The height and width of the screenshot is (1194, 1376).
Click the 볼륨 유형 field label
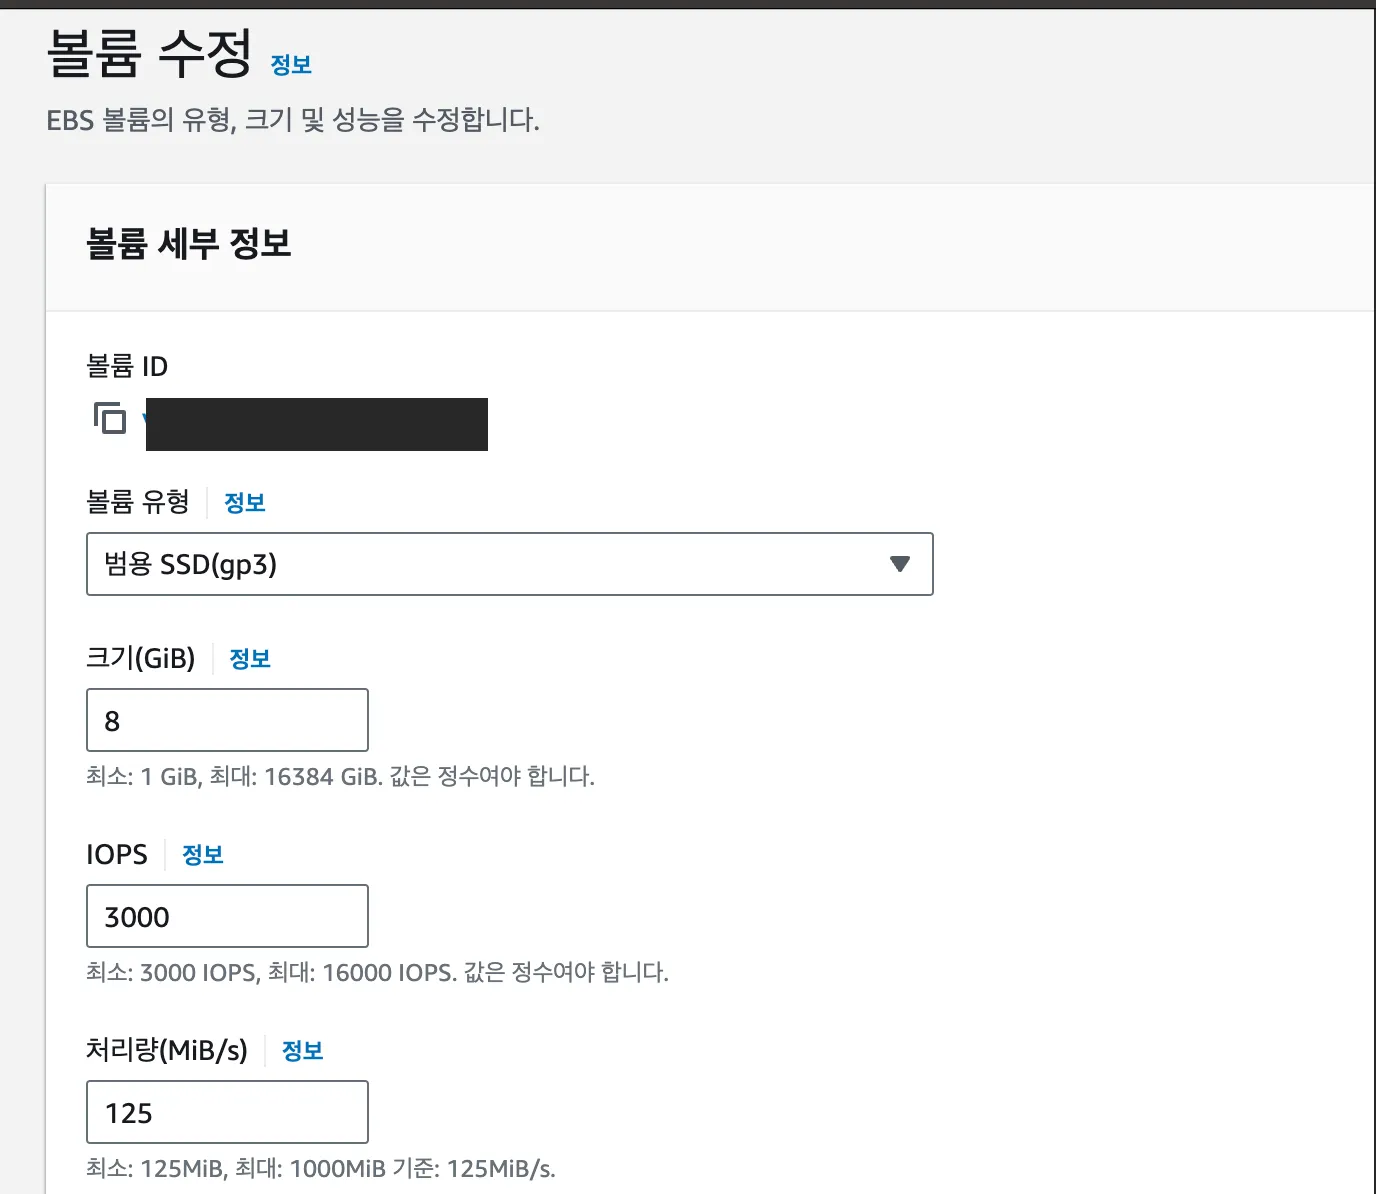point(138,502)
